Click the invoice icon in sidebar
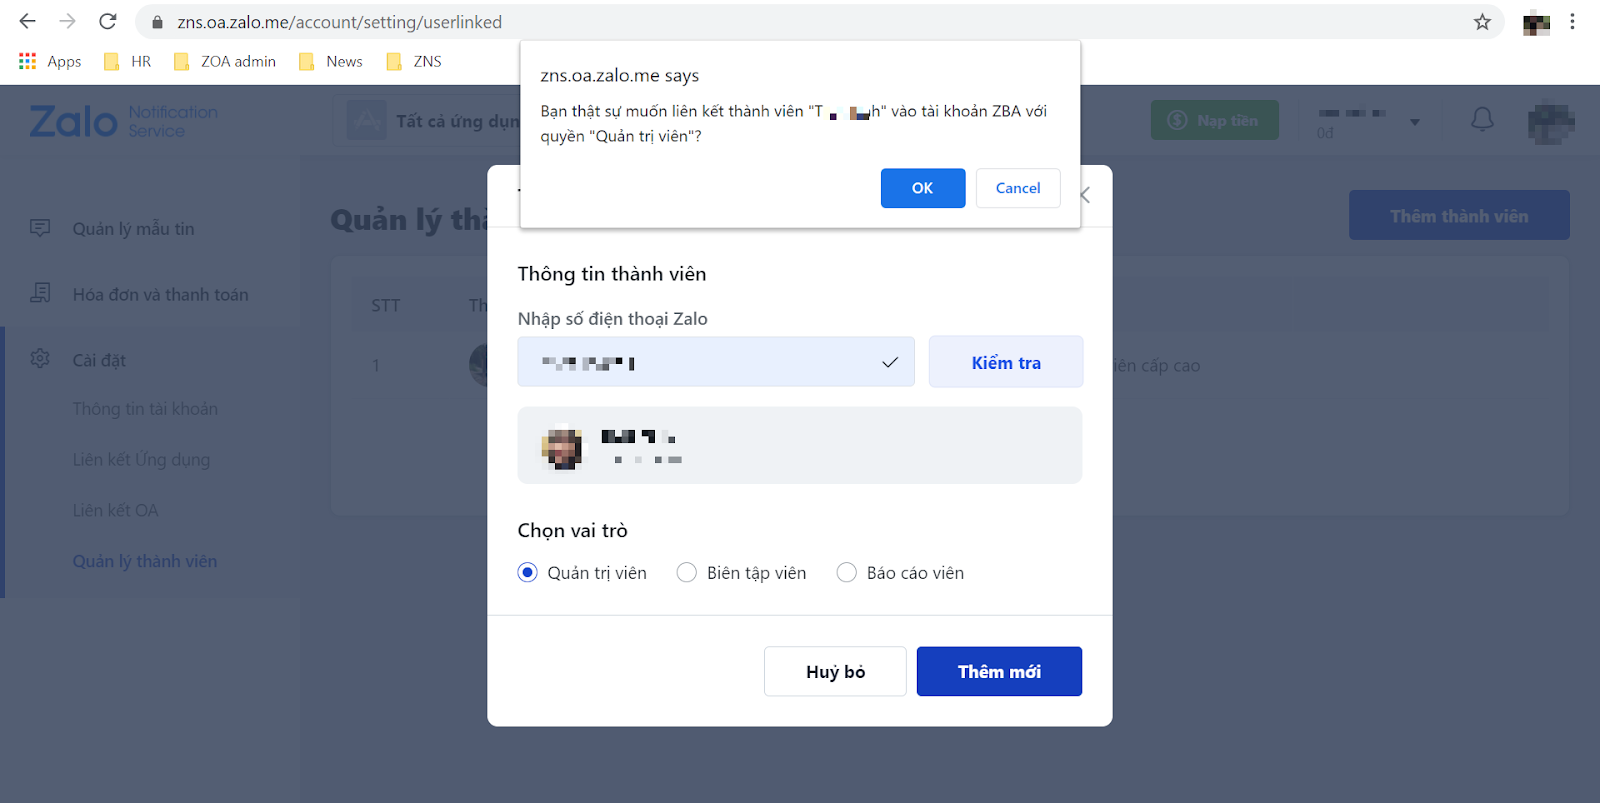This screenshot has width=1600, height=803. (40, 293)
